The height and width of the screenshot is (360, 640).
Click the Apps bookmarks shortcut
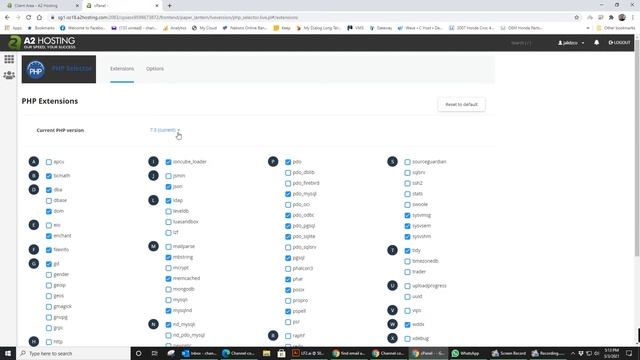(13, 28)
